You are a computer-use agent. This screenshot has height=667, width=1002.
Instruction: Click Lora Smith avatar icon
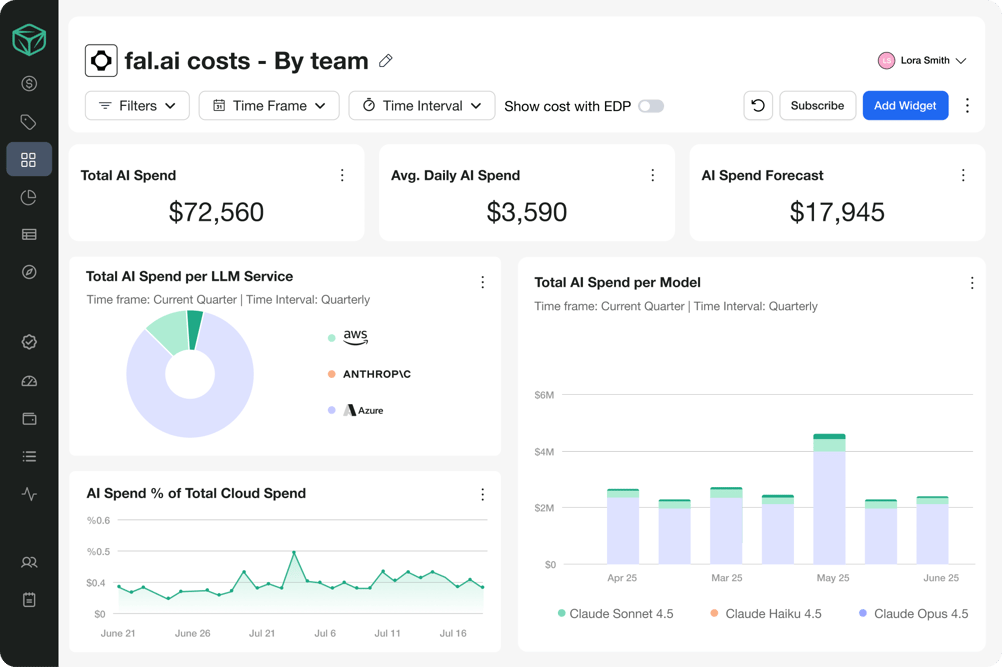[x=886, y=61]
